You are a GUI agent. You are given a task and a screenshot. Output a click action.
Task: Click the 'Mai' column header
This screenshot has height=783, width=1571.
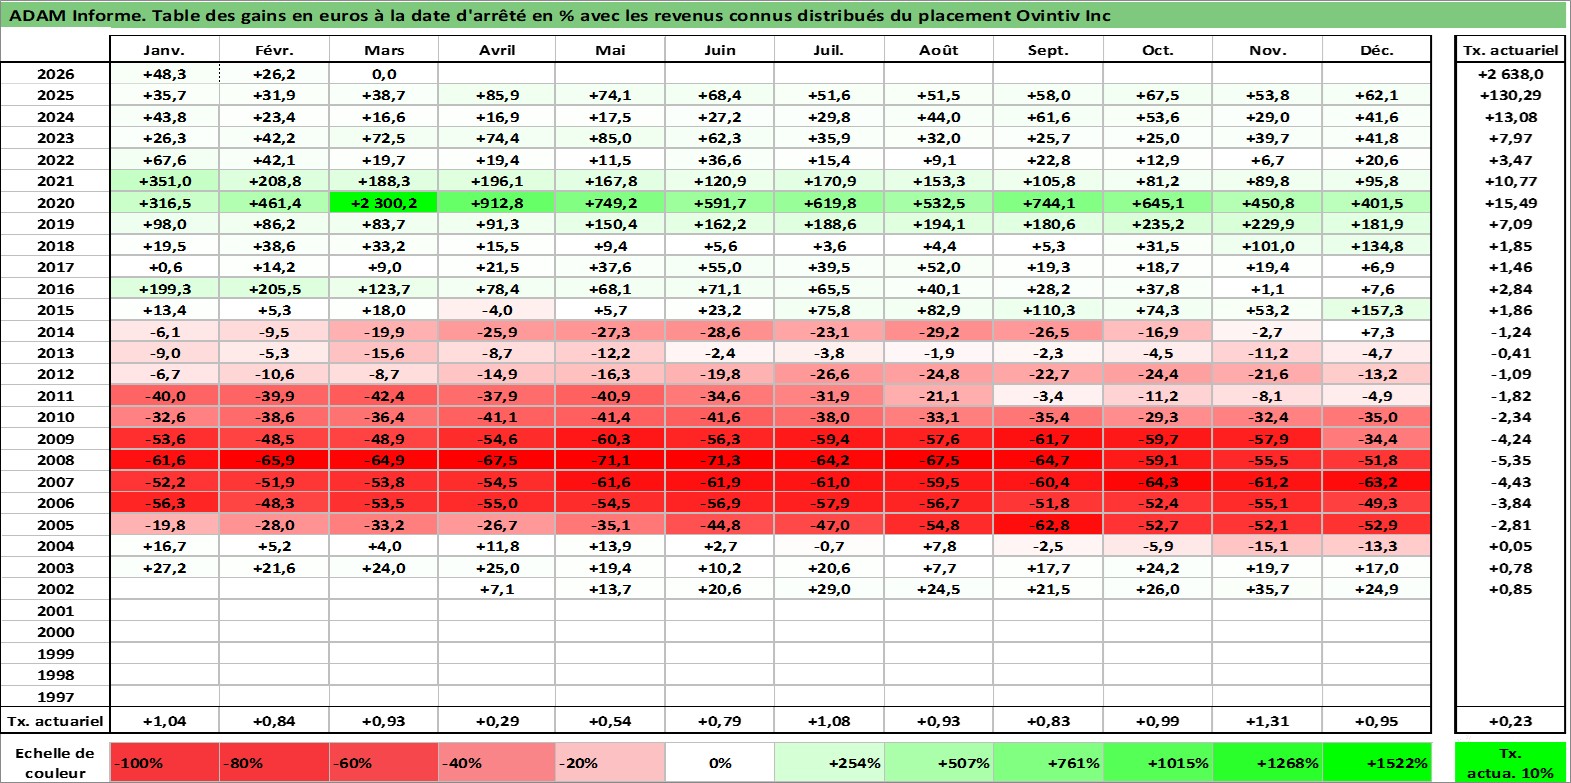[610, 50]
